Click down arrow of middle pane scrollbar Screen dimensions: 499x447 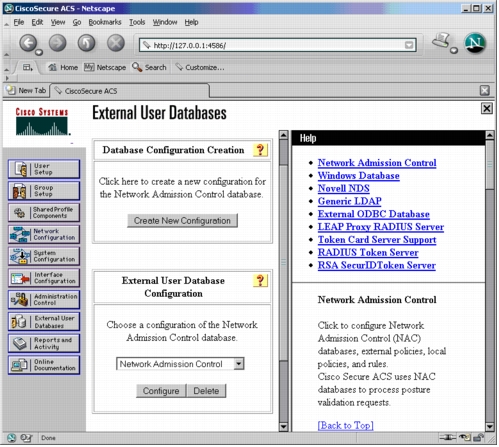pyautogui.click(x=283, y=427)
